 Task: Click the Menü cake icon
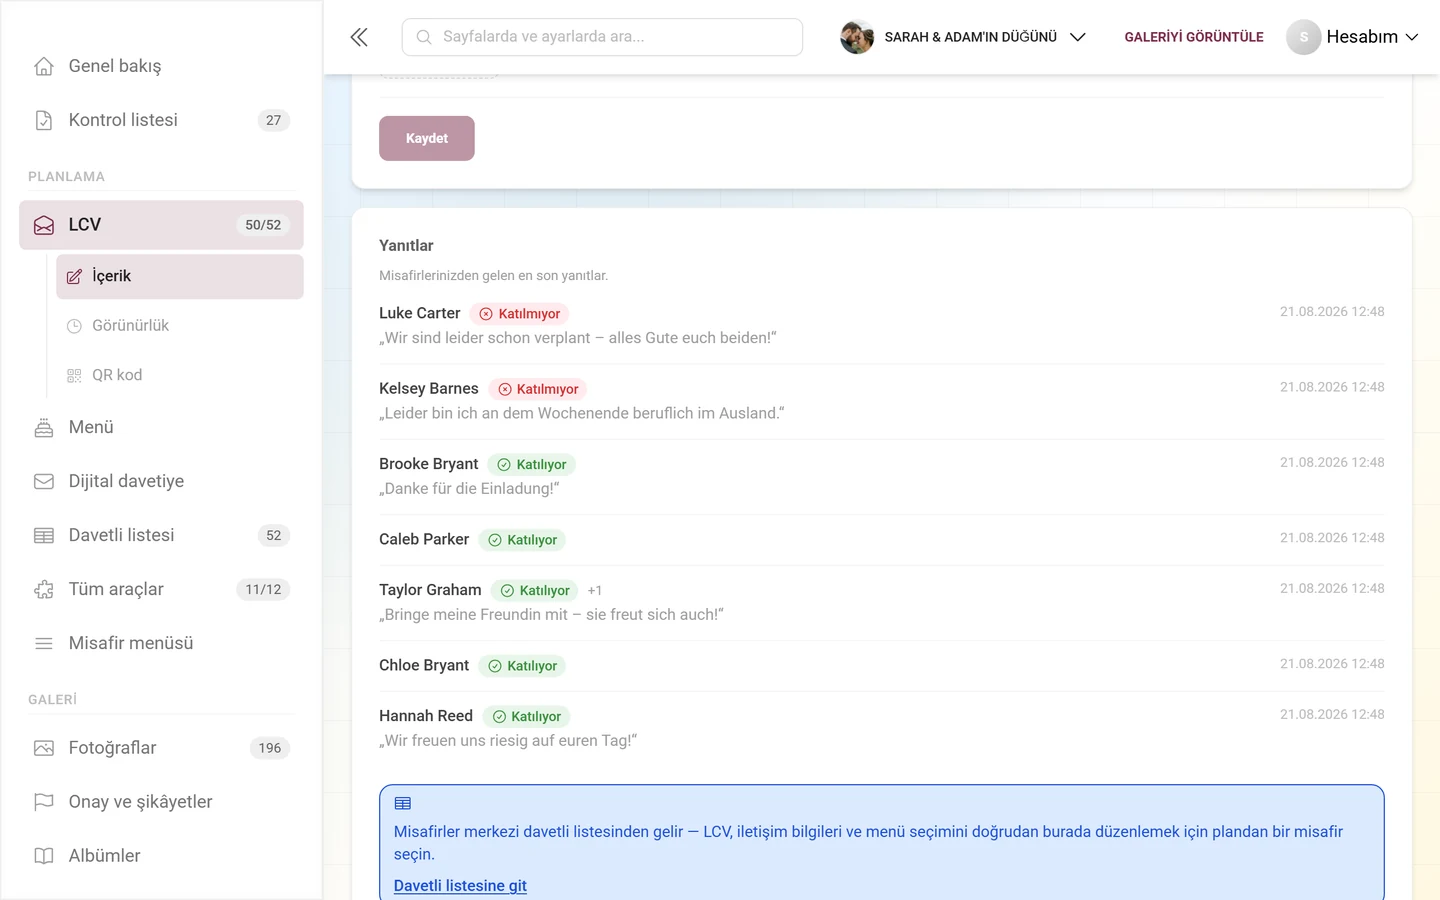coord(44,427)
